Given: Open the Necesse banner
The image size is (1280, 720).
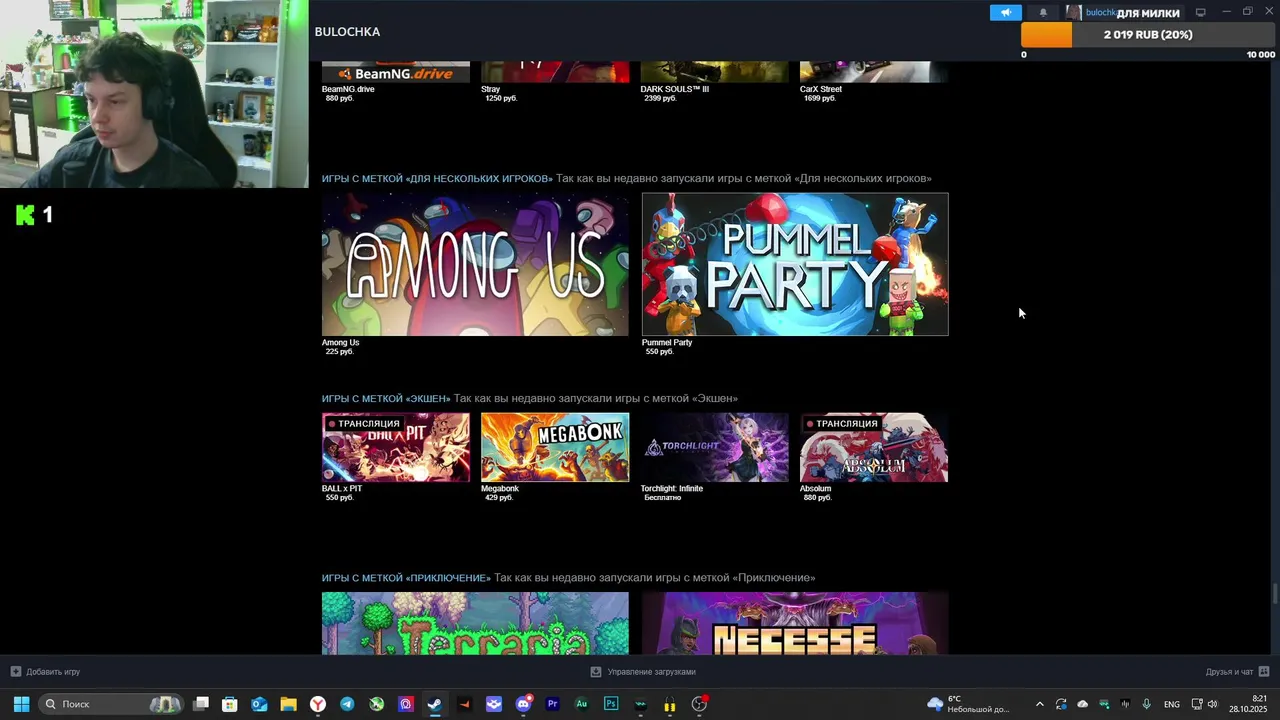Looking at the screenshot, I should click(795, 624).
